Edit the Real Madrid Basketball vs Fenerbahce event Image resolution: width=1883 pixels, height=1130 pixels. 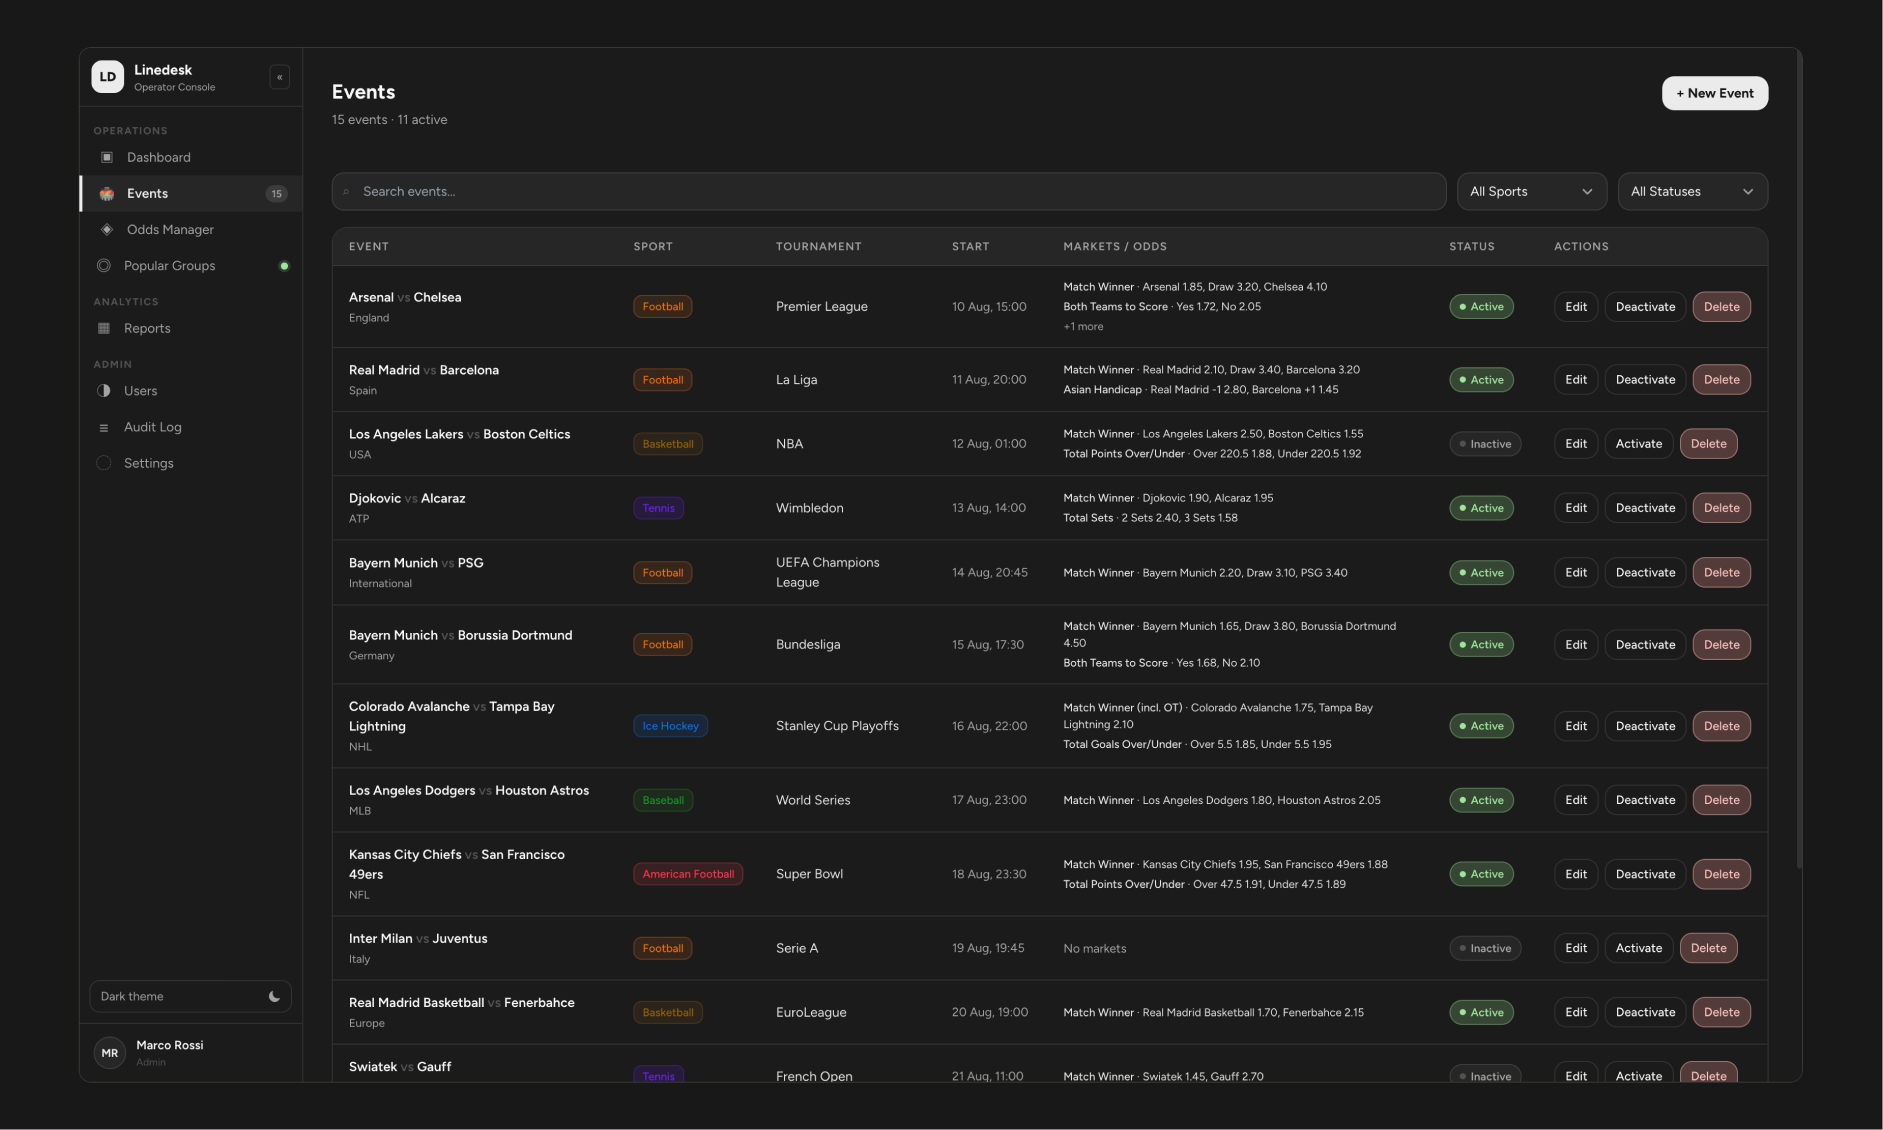1576,1012
